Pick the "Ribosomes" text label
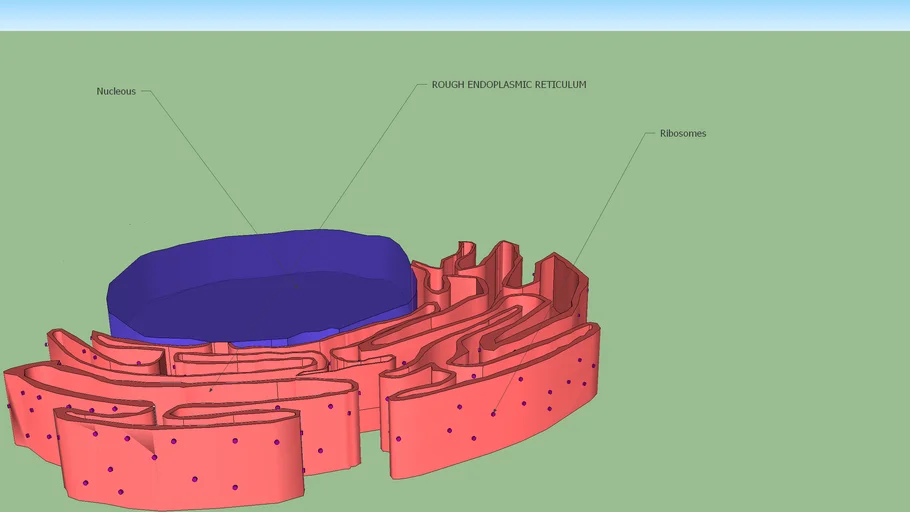Screen dimensions: 910x512 (x=682, y=133)
